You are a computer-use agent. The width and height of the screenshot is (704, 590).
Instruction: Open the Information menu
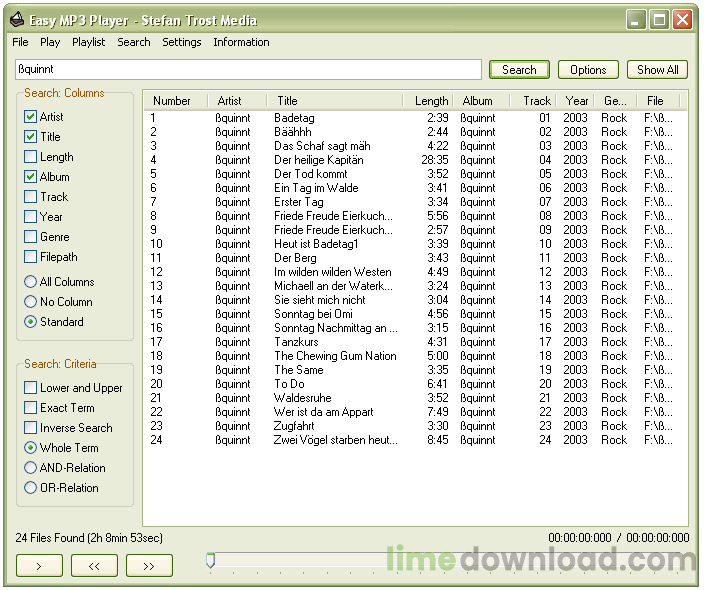tap(241, 42)
